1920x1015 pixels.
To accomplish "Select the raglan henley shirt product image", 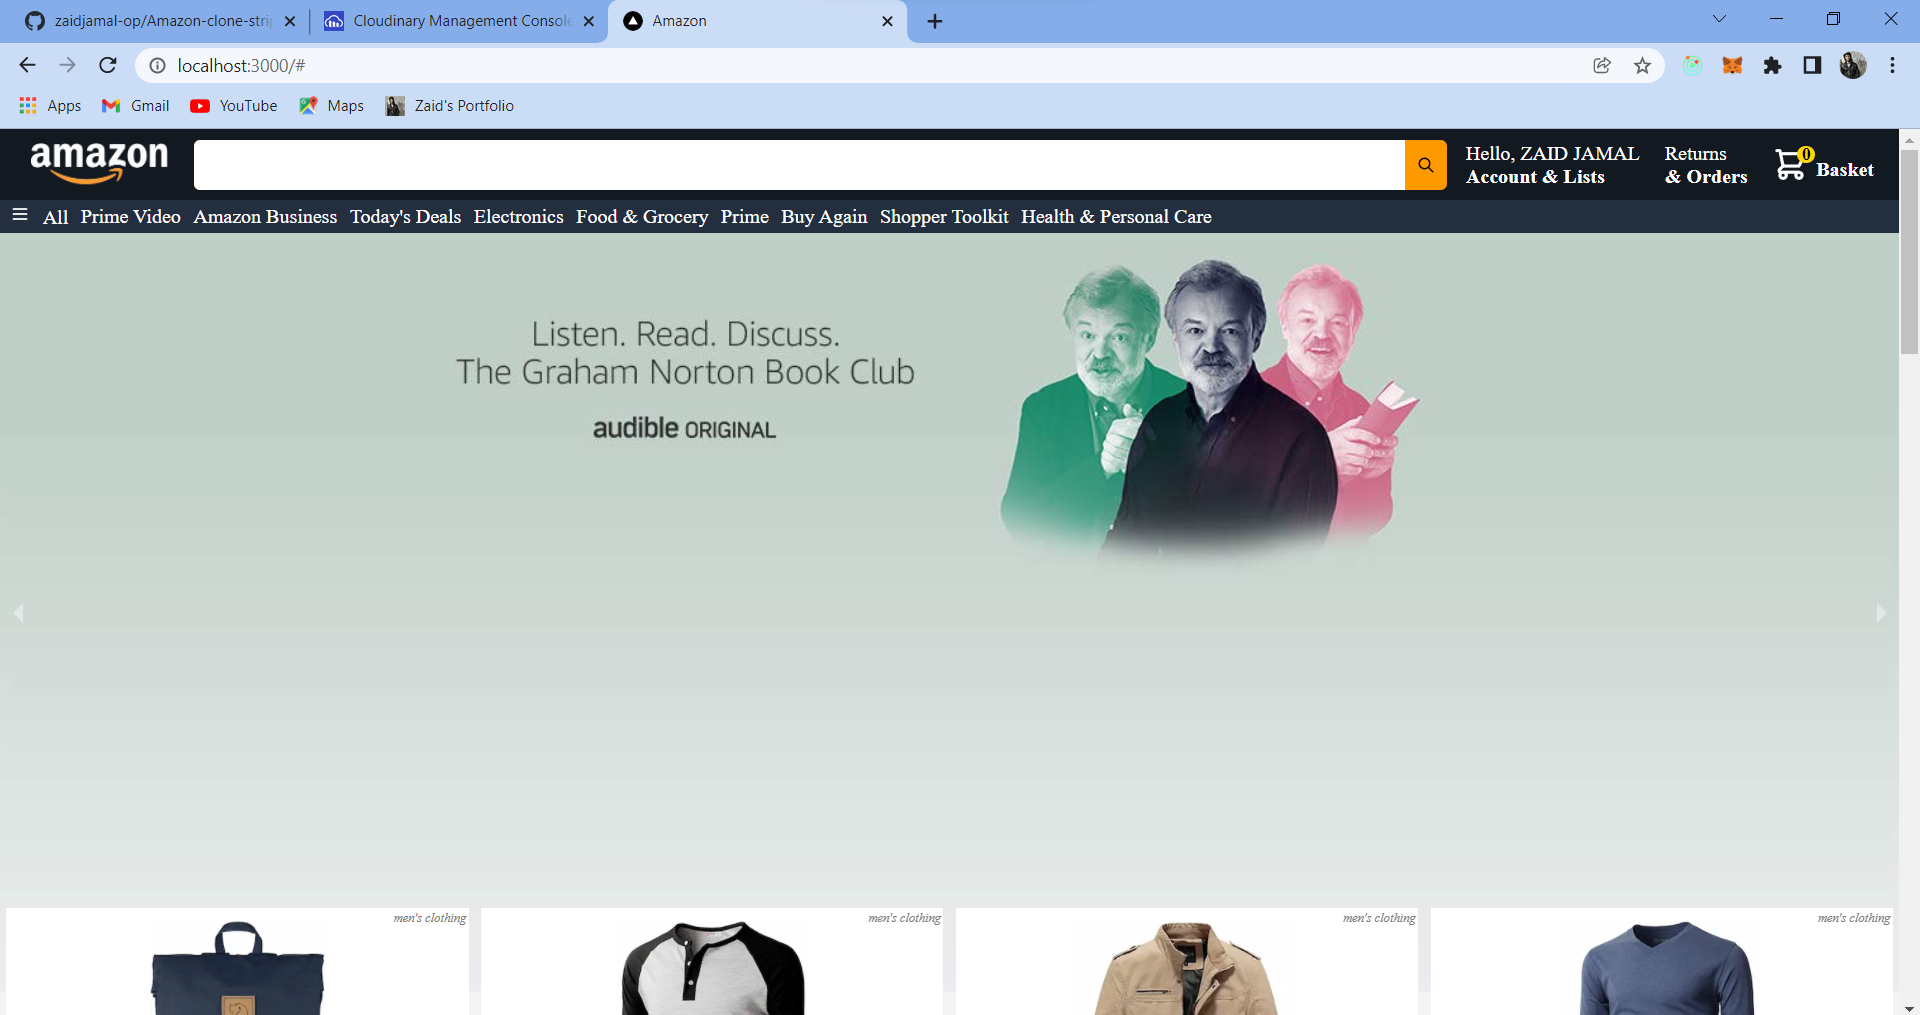I will coord(712,967).
